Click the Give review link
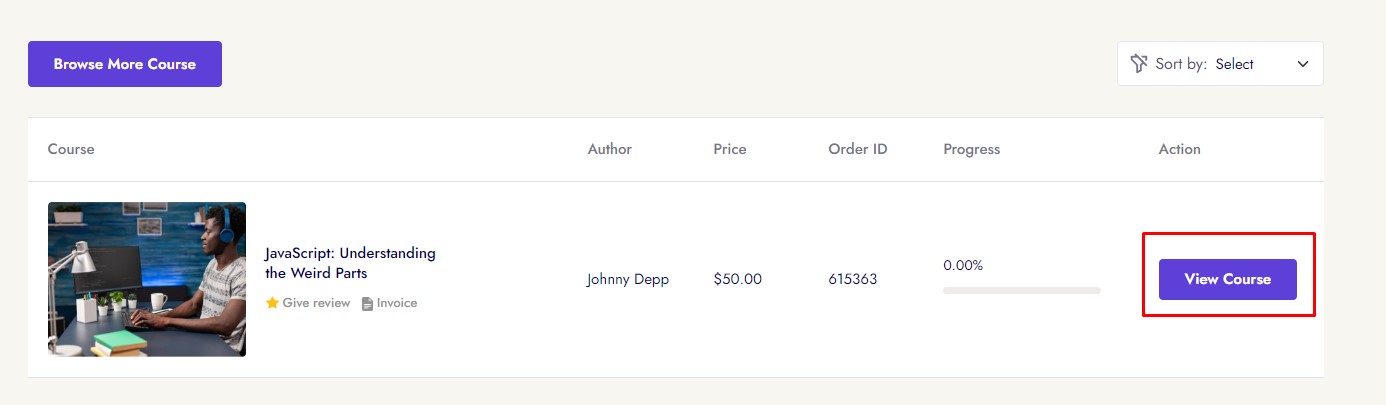The image size is (1386, 405). (316, 303)
